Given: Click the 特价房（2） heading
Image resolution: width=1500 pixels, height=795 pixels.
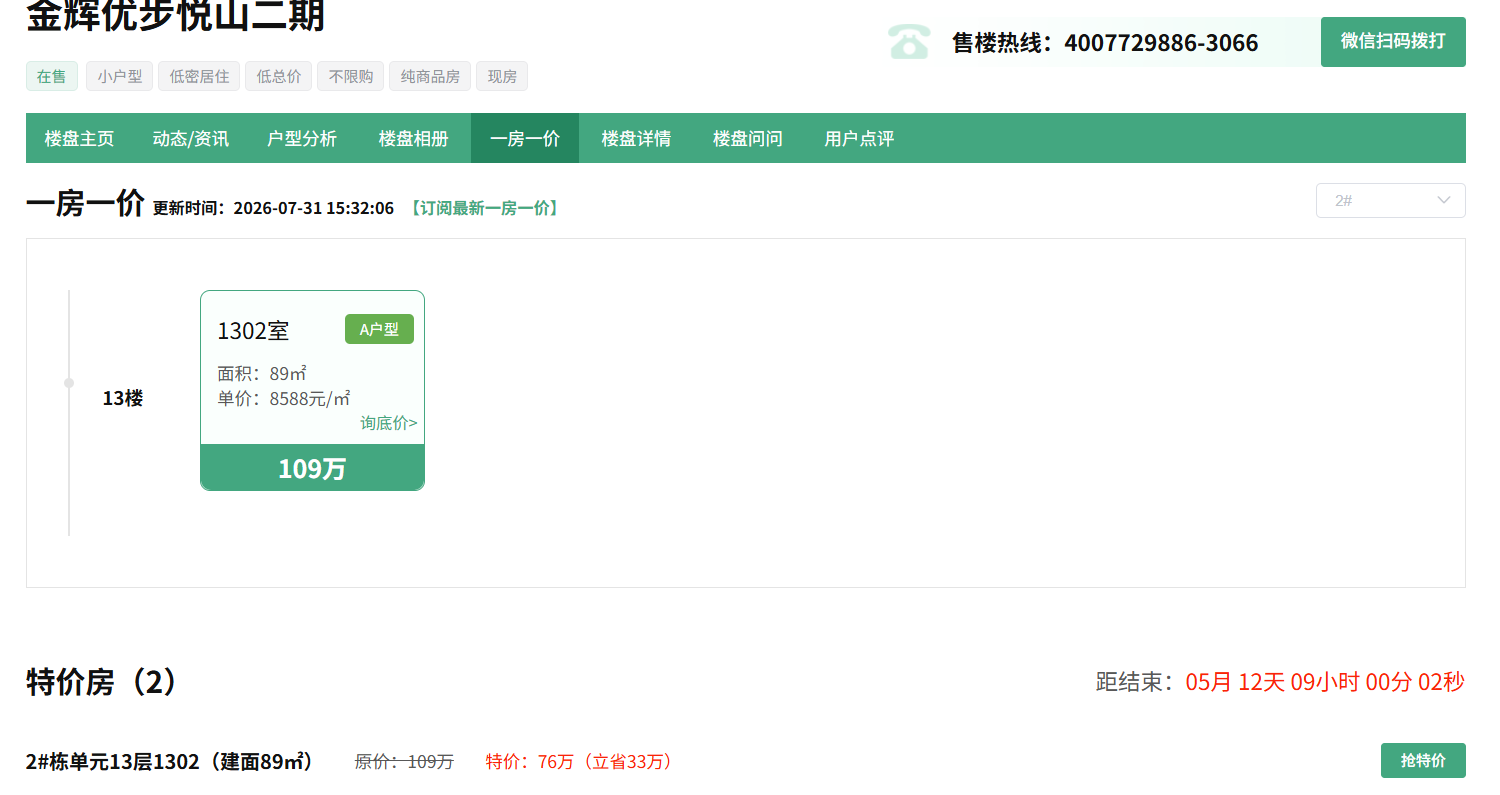Looking at the screenshot, I should click(102, 682).
